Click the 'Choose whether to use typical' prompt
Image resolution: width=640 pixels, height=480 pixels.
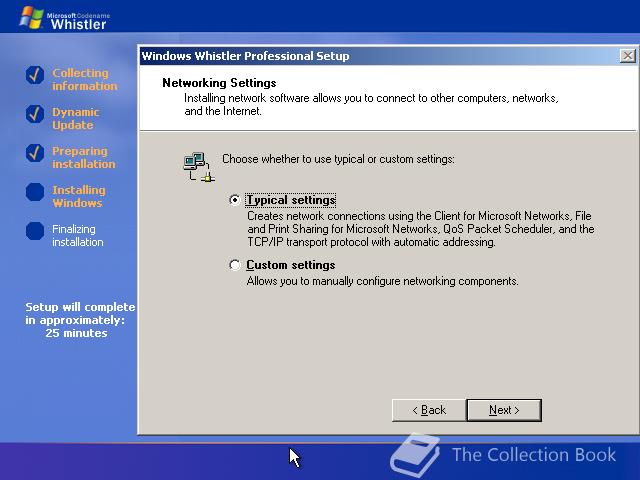click(x=338, y=159)
